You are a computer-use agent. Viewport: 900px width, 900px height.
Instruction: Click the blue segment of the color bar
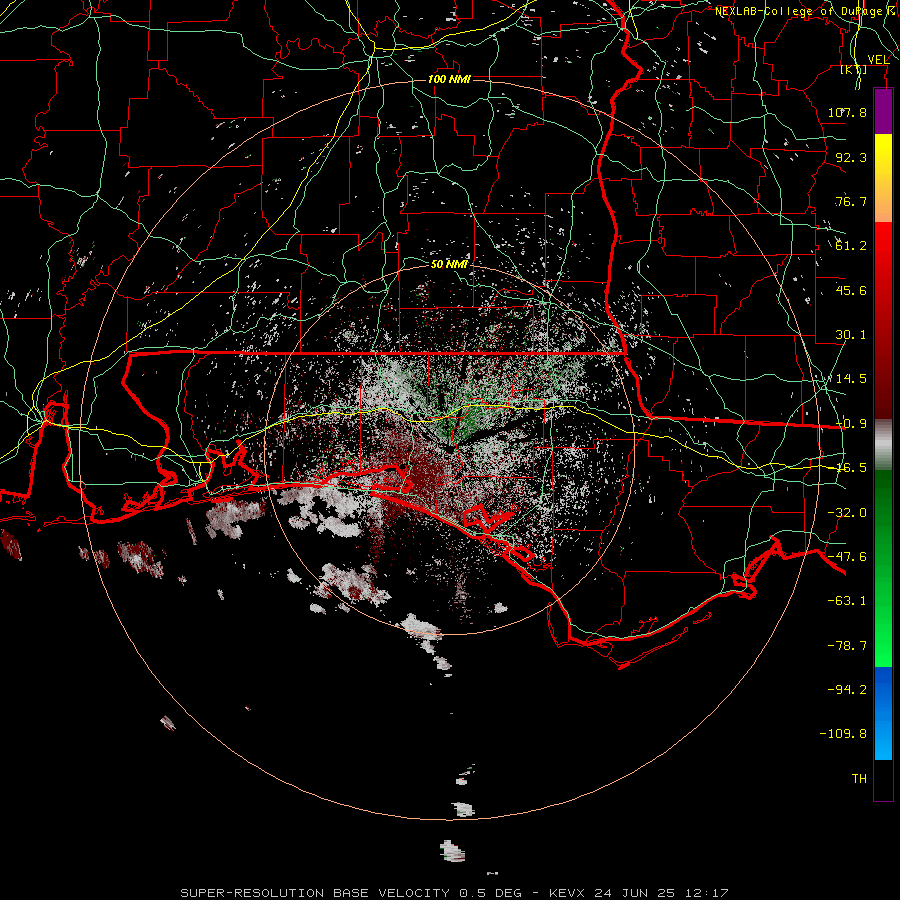(883, 713)
